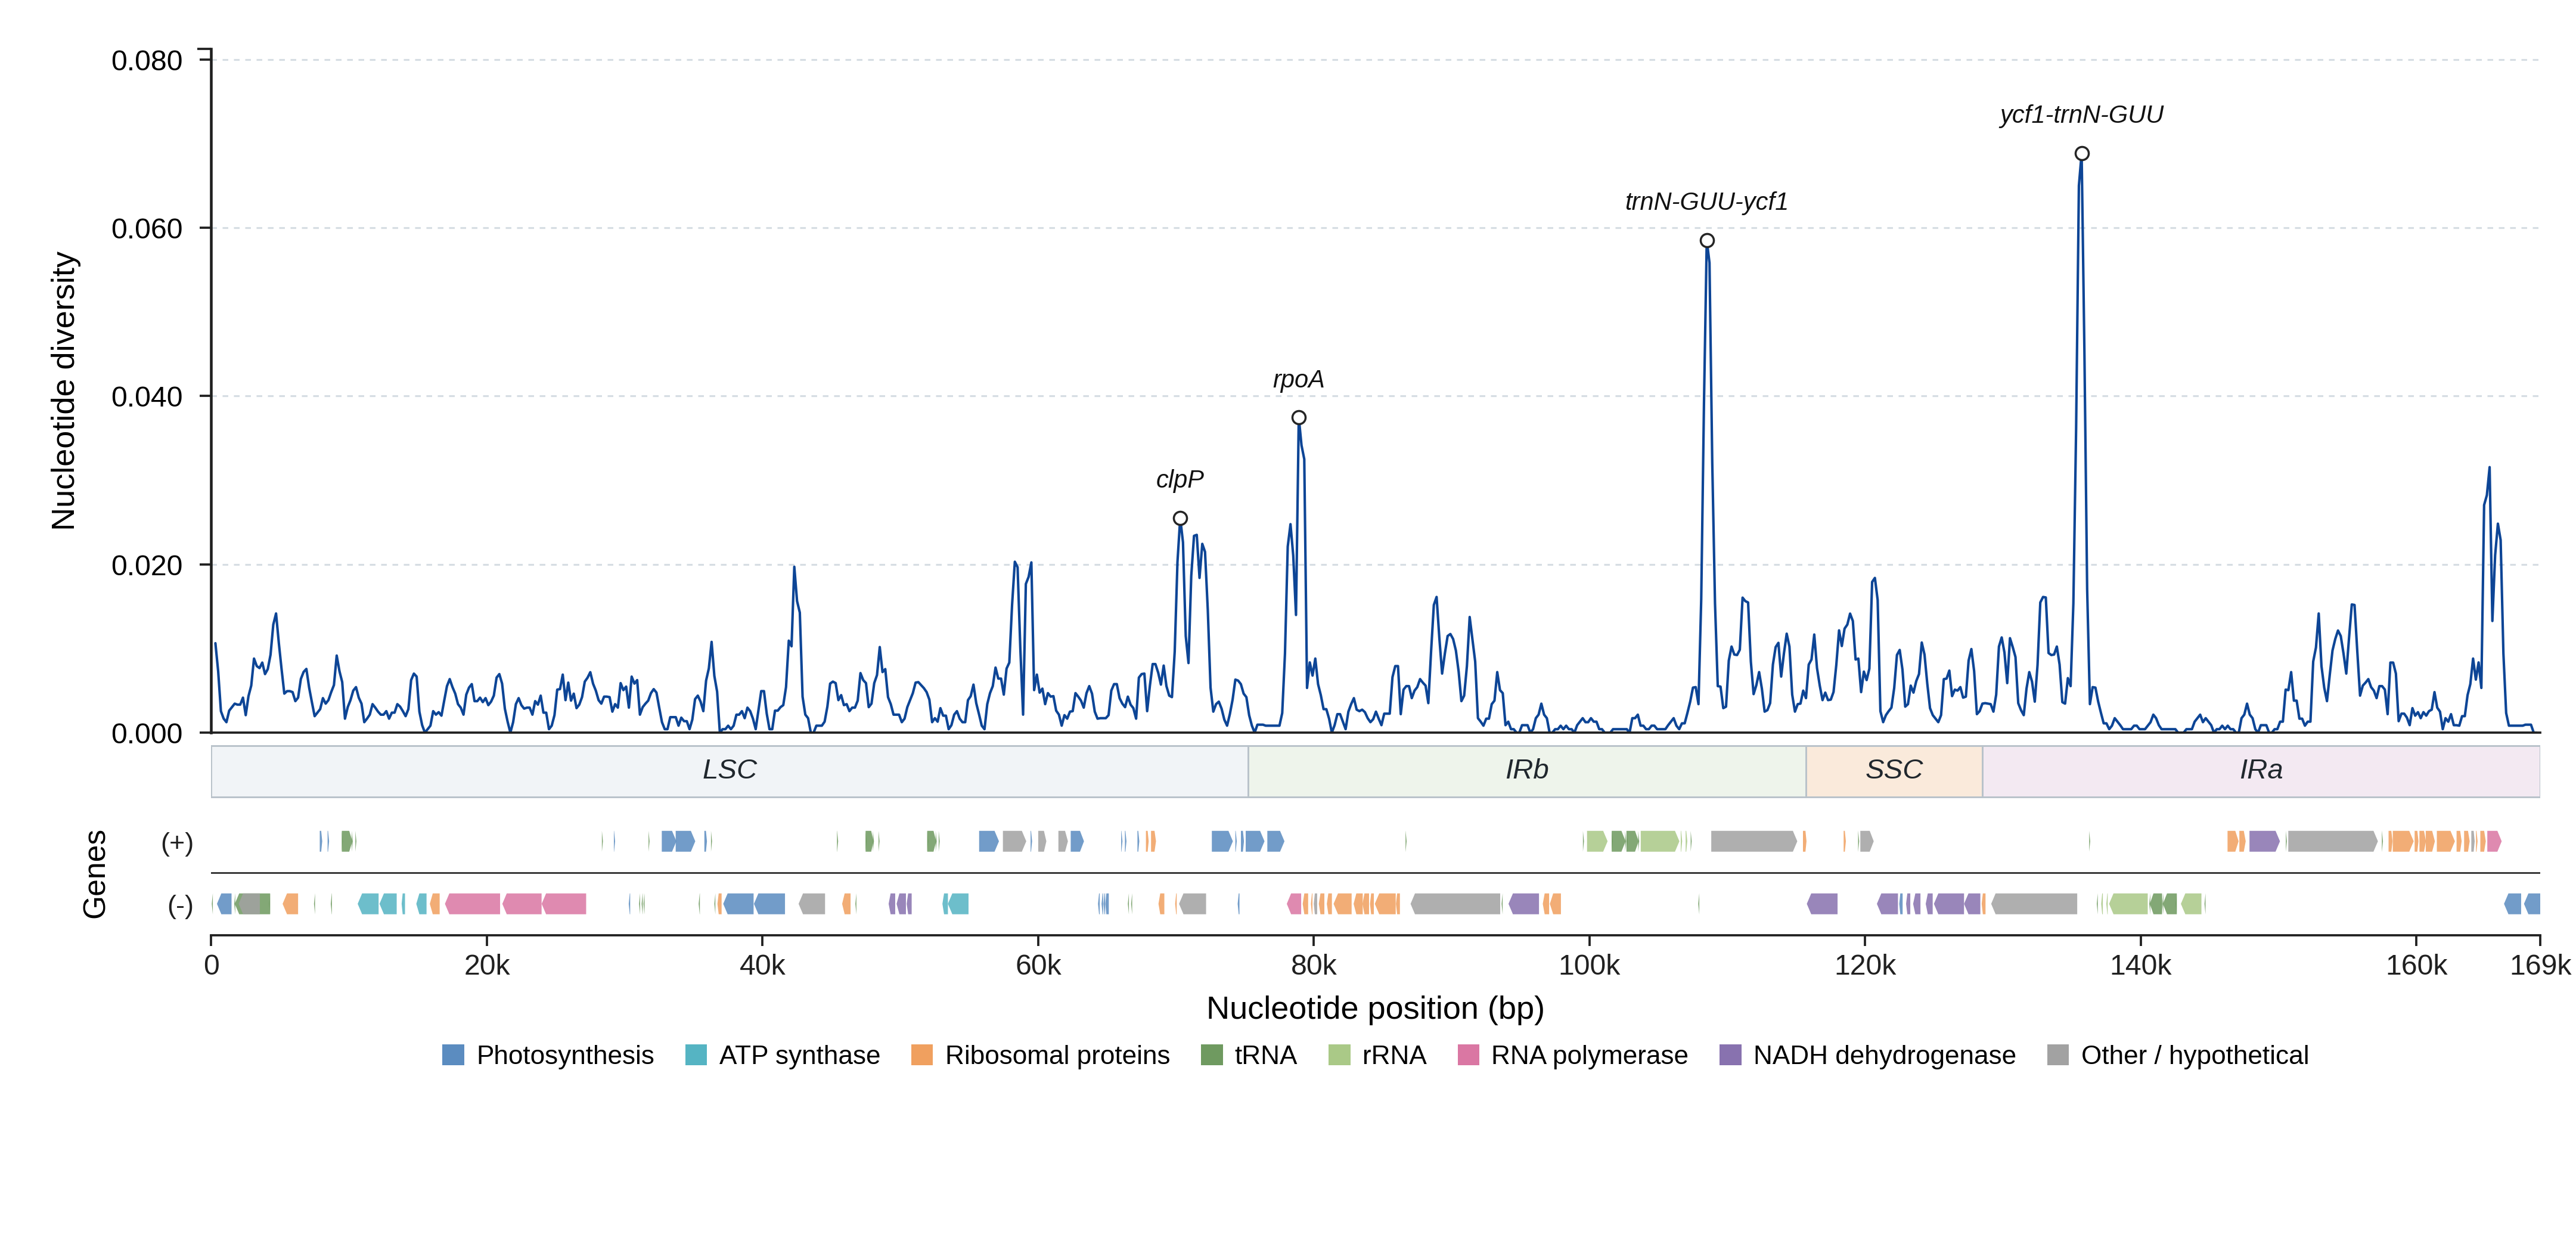Image resolution: width=2576 pixels, height=1253 pixels.
Task: Click the 20k x-axis tick label
Action: 487,966
